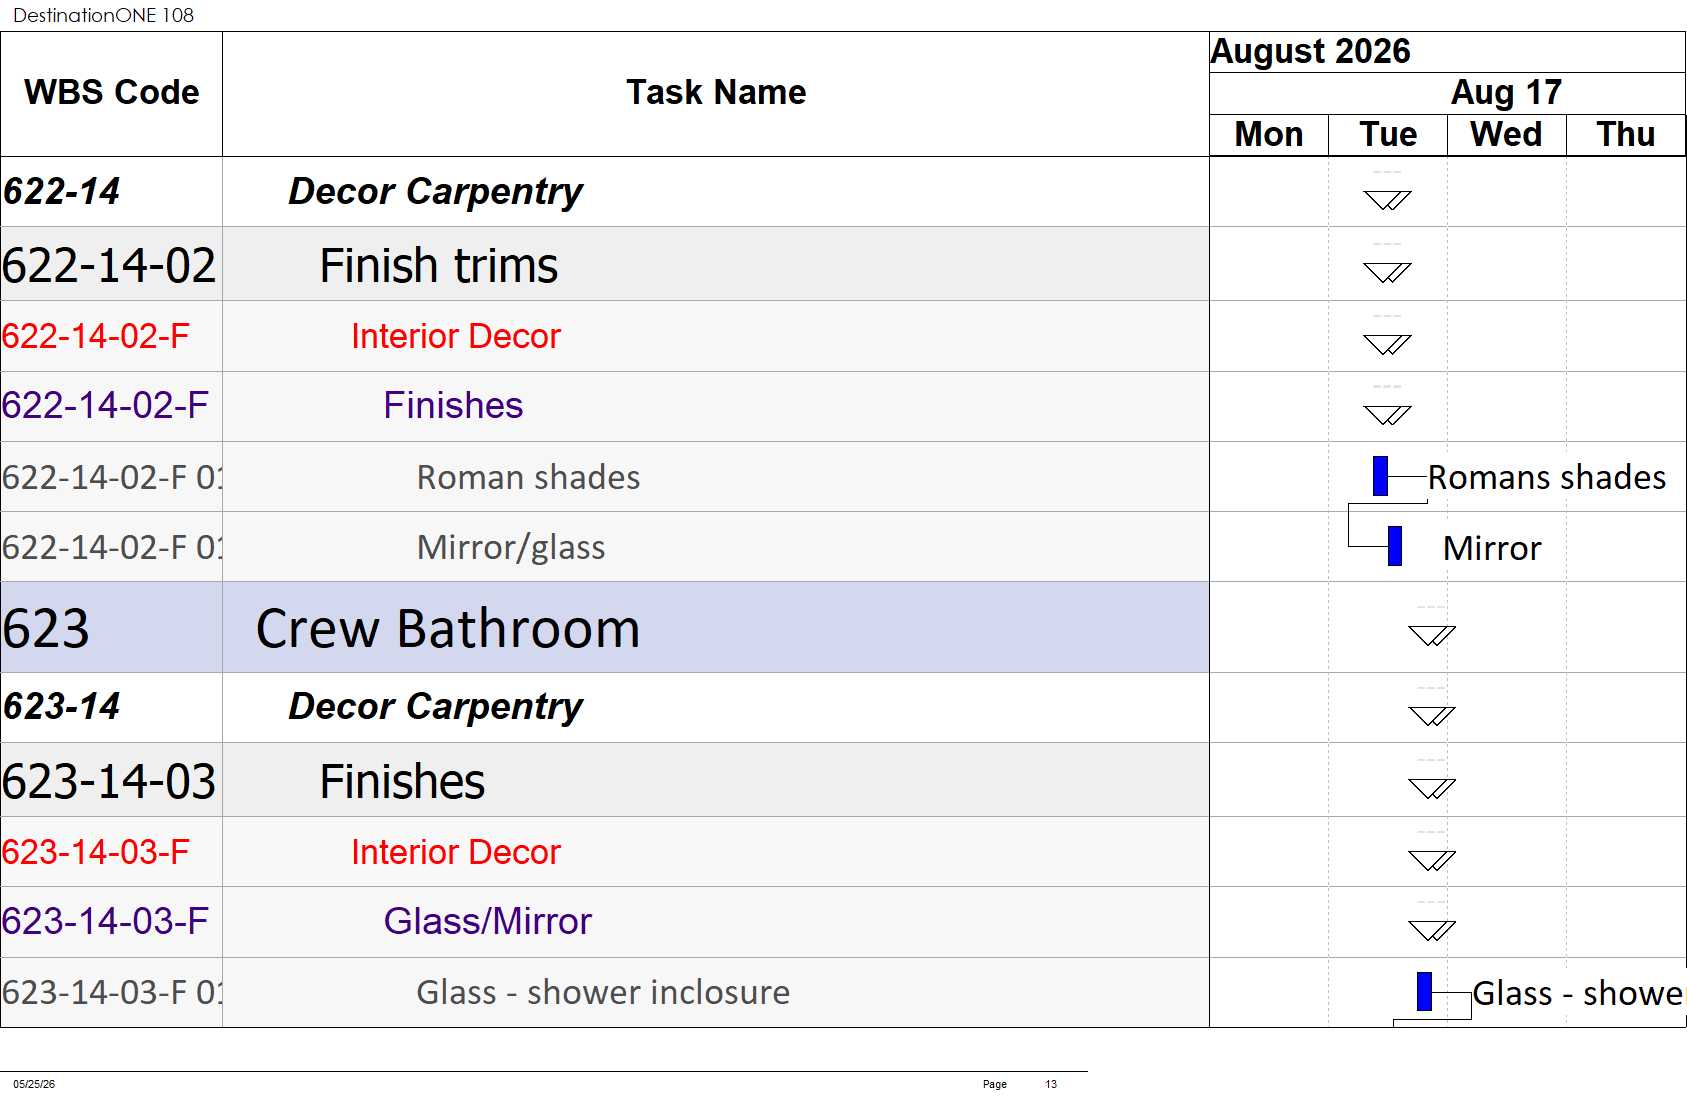Click the WBS code of the Mirror/glass row
The image size is (1687, 1097).
112,548
